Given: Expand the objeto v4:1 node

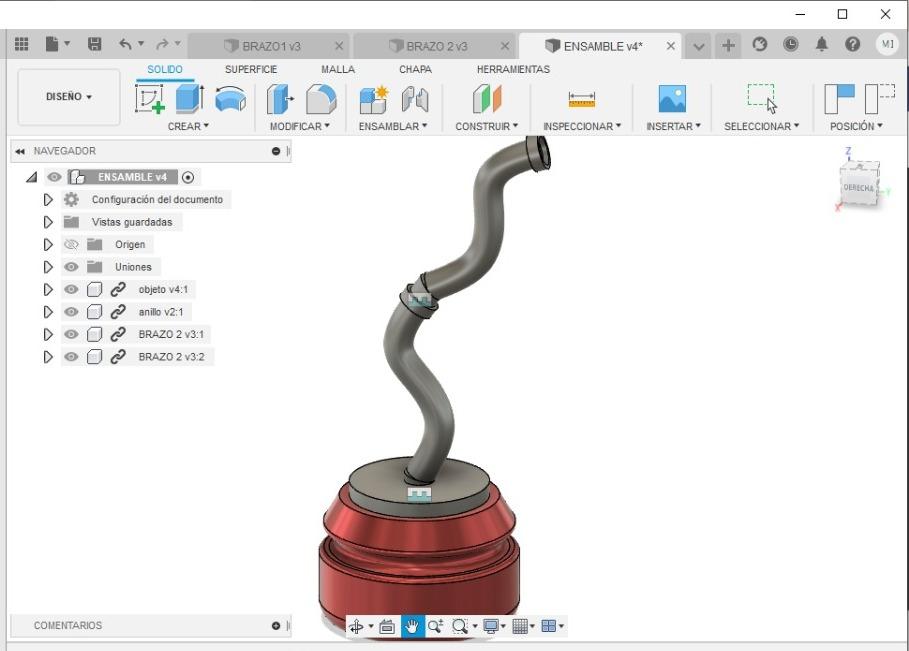Looking at the screenshot, I should (x=48, y=289).
